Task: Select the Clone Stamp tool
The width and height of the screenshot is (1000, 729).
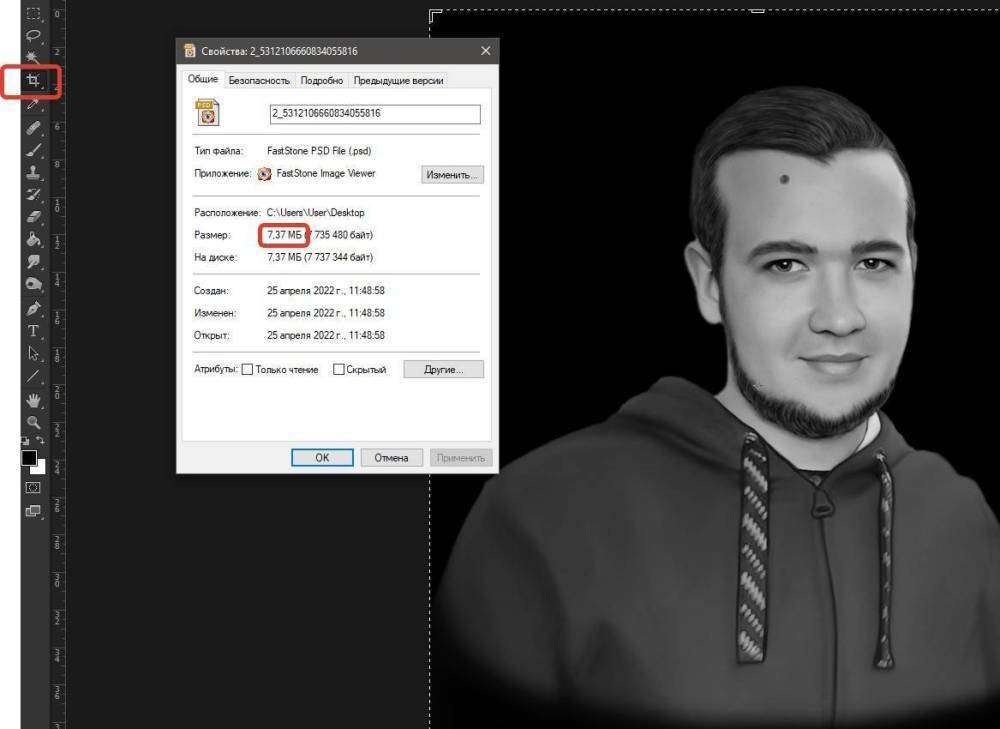Action: click(x=33, y=172)
